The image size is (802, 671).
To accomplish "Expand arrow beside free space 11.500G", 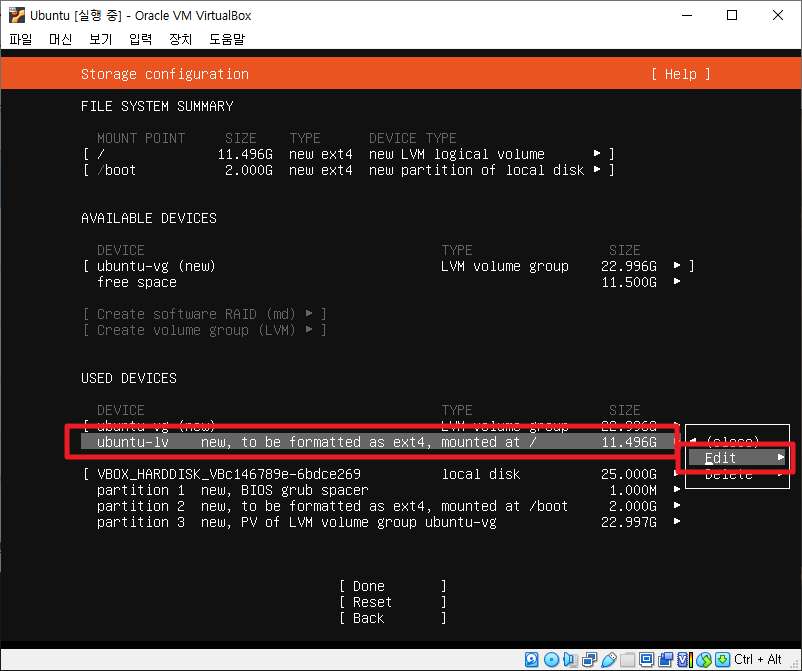I will pyautogui.click(x=677, y=281).
